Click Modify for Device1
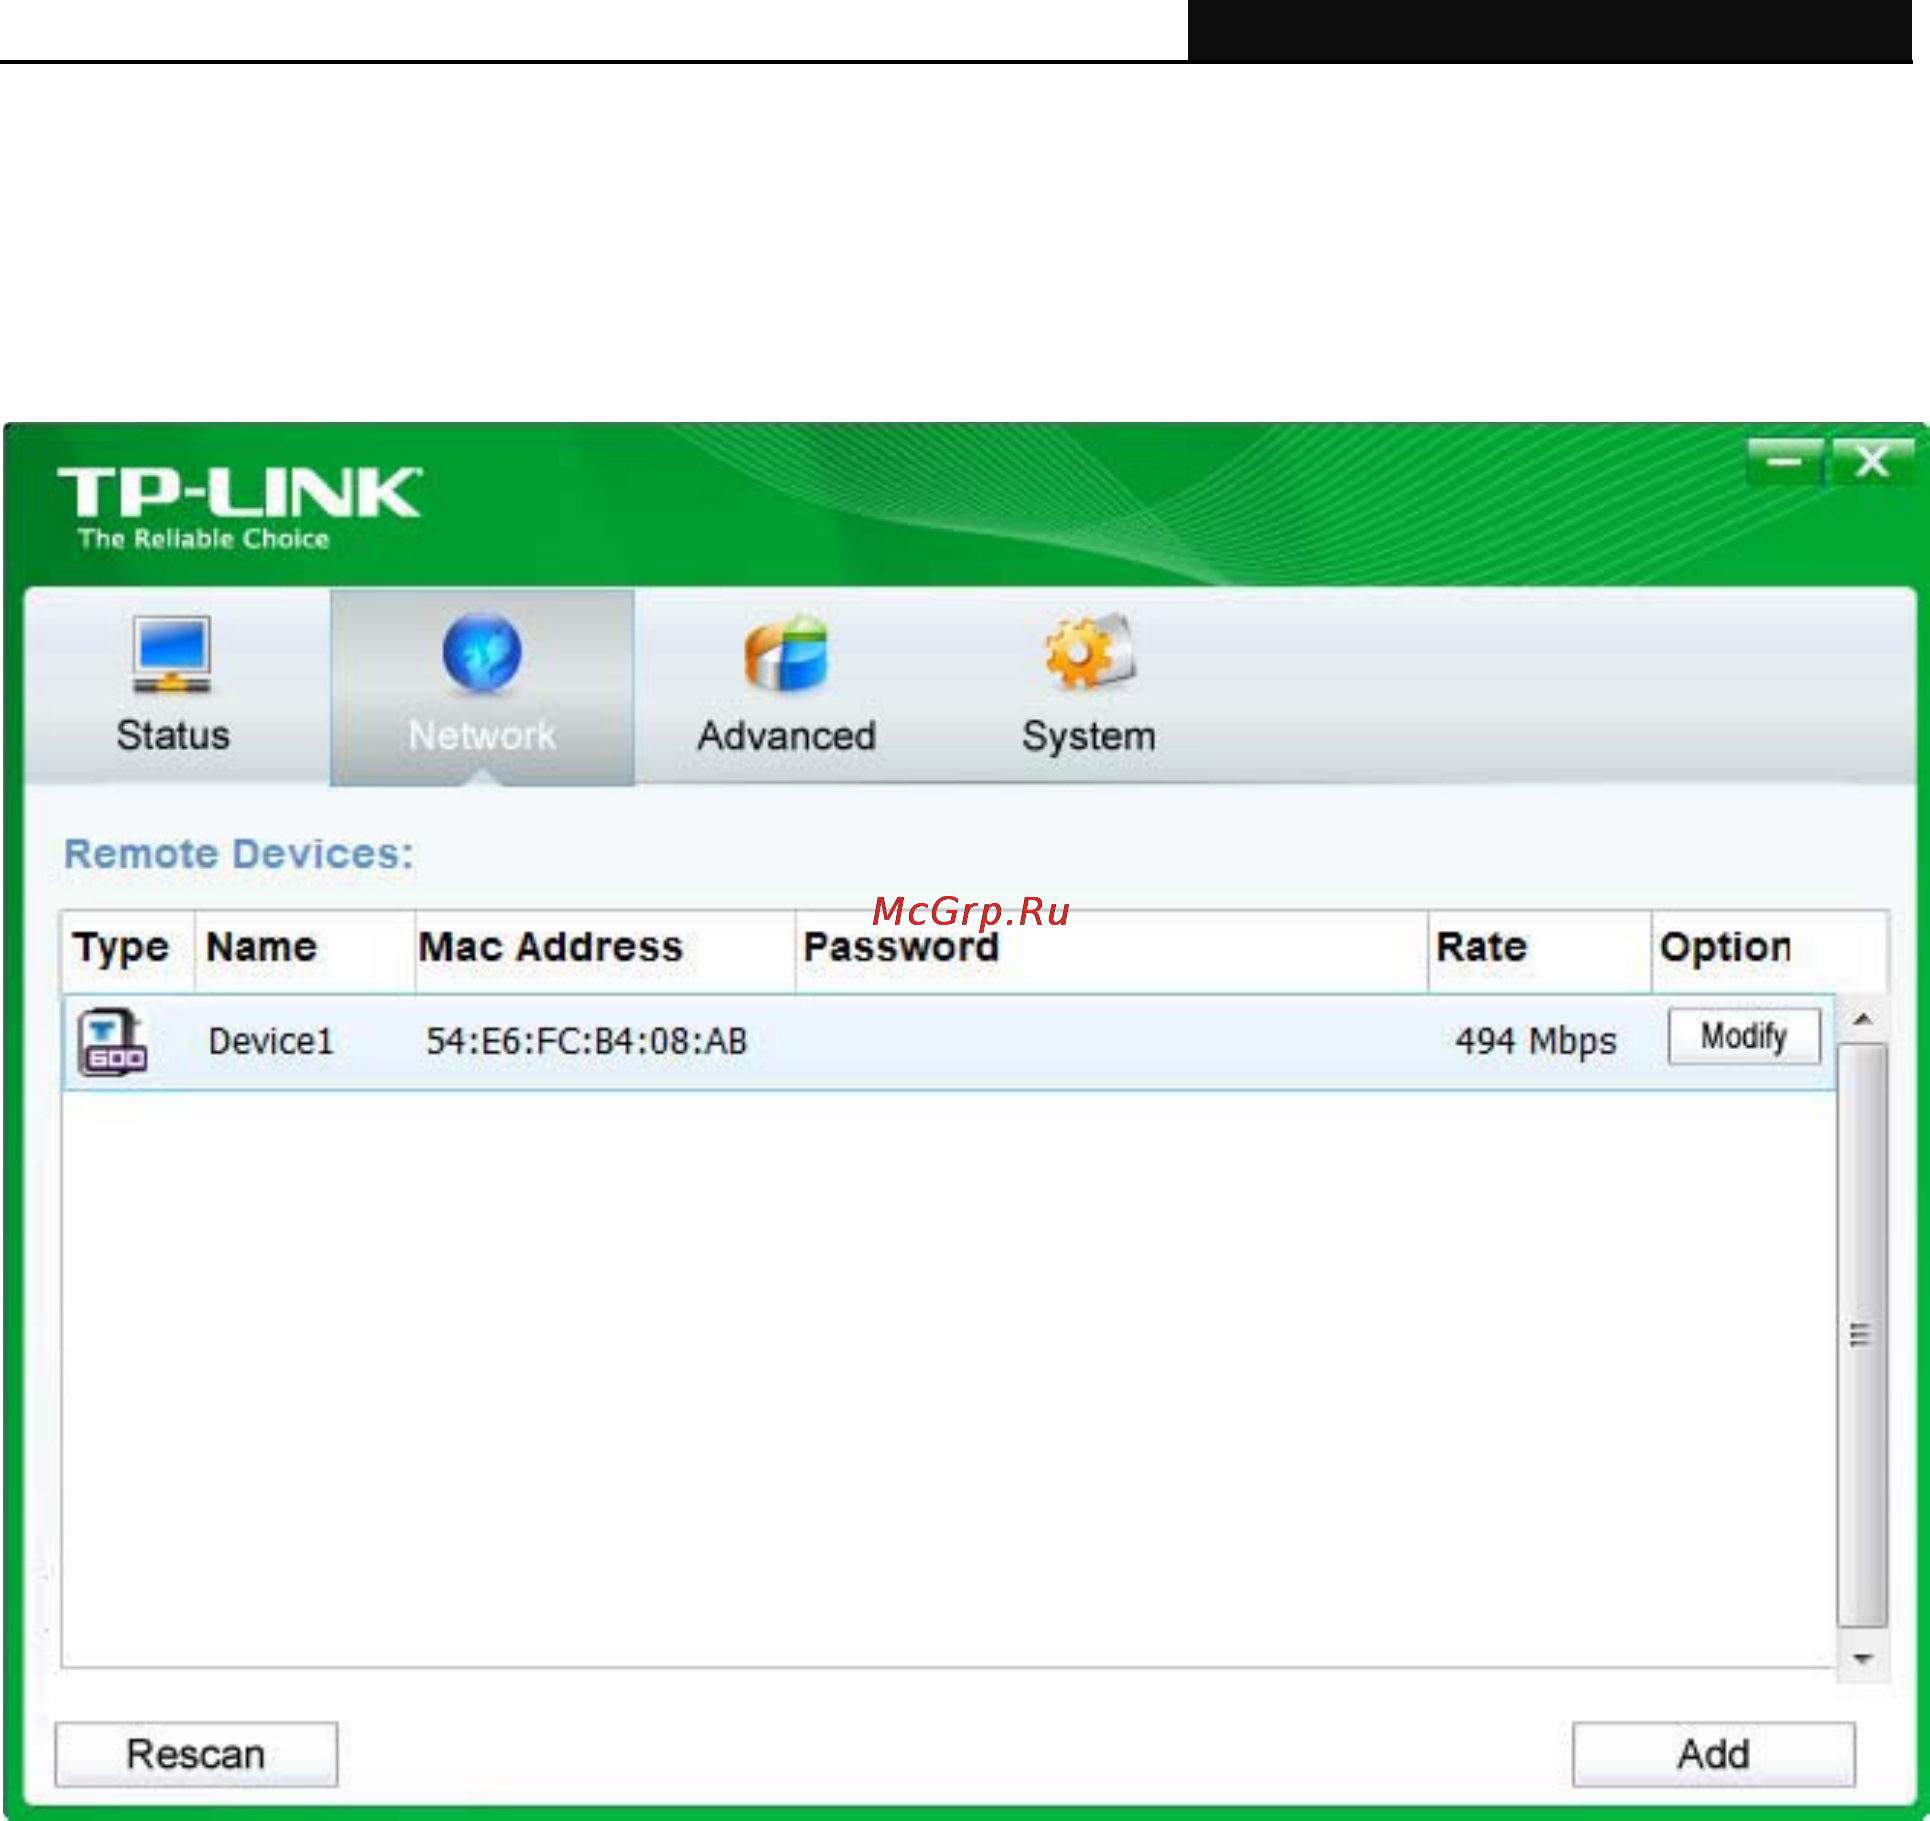The width and height of the screenshot is (1930, 1821). point(1744,1037)
